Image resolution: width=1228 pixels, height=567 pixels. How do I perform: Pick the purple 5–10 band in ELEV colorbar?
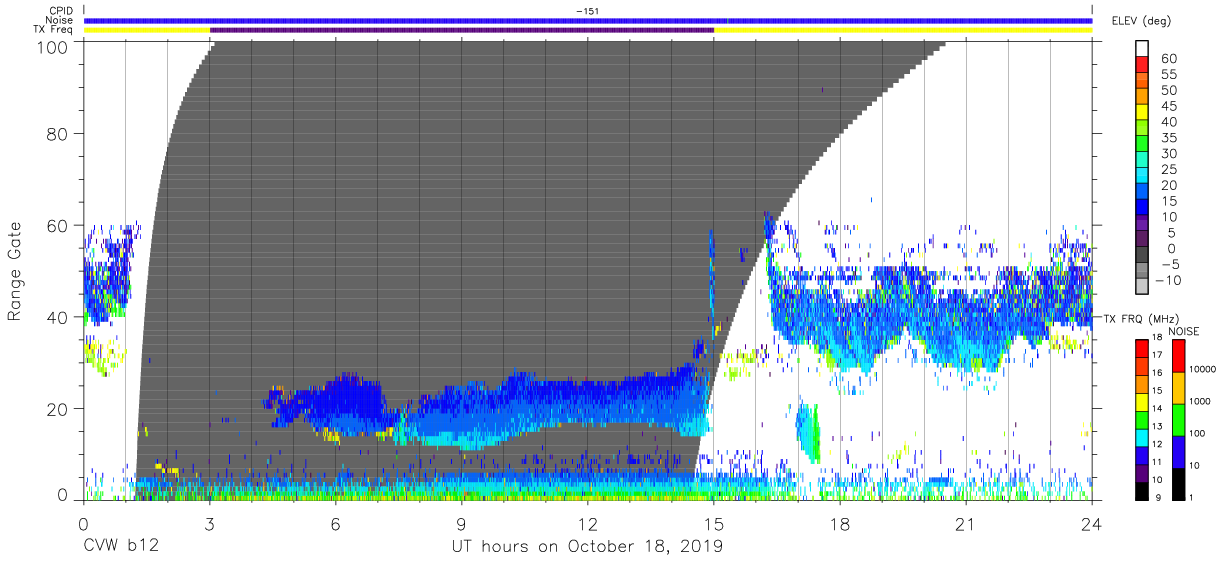[1142, 225]
